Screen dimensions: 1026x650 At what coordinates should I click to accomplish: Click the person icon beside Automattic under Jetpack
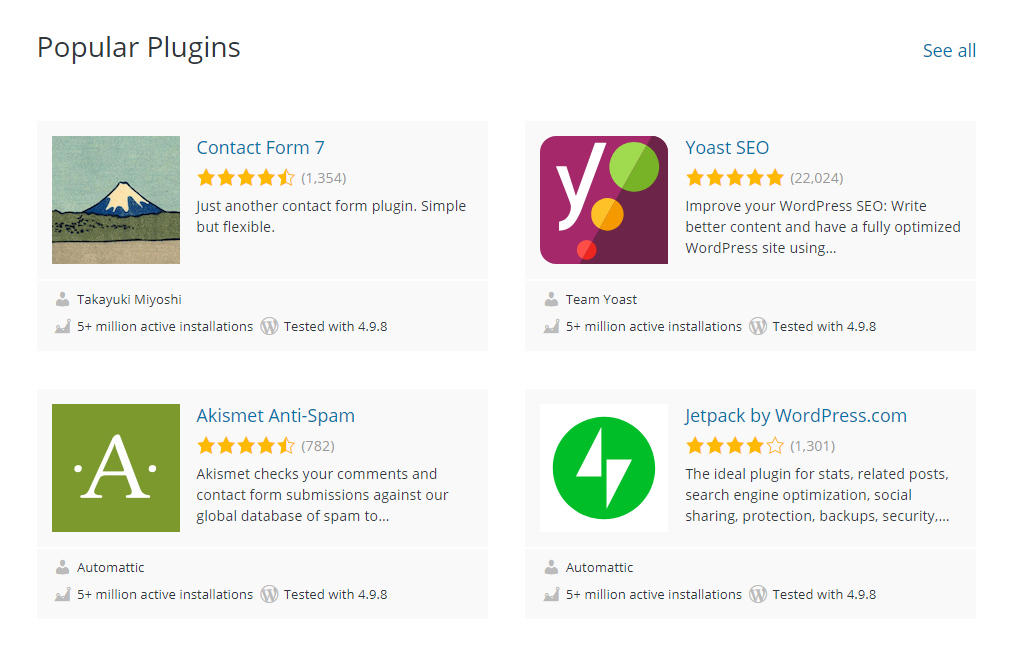[x=551, y=566]
